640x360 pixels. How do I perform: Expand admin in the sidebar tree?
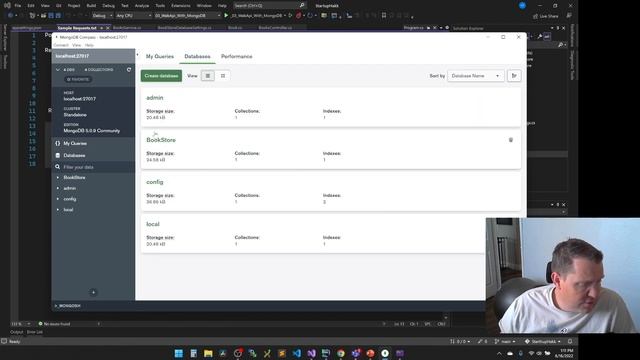pyautogui.click(x=58, y=188)
